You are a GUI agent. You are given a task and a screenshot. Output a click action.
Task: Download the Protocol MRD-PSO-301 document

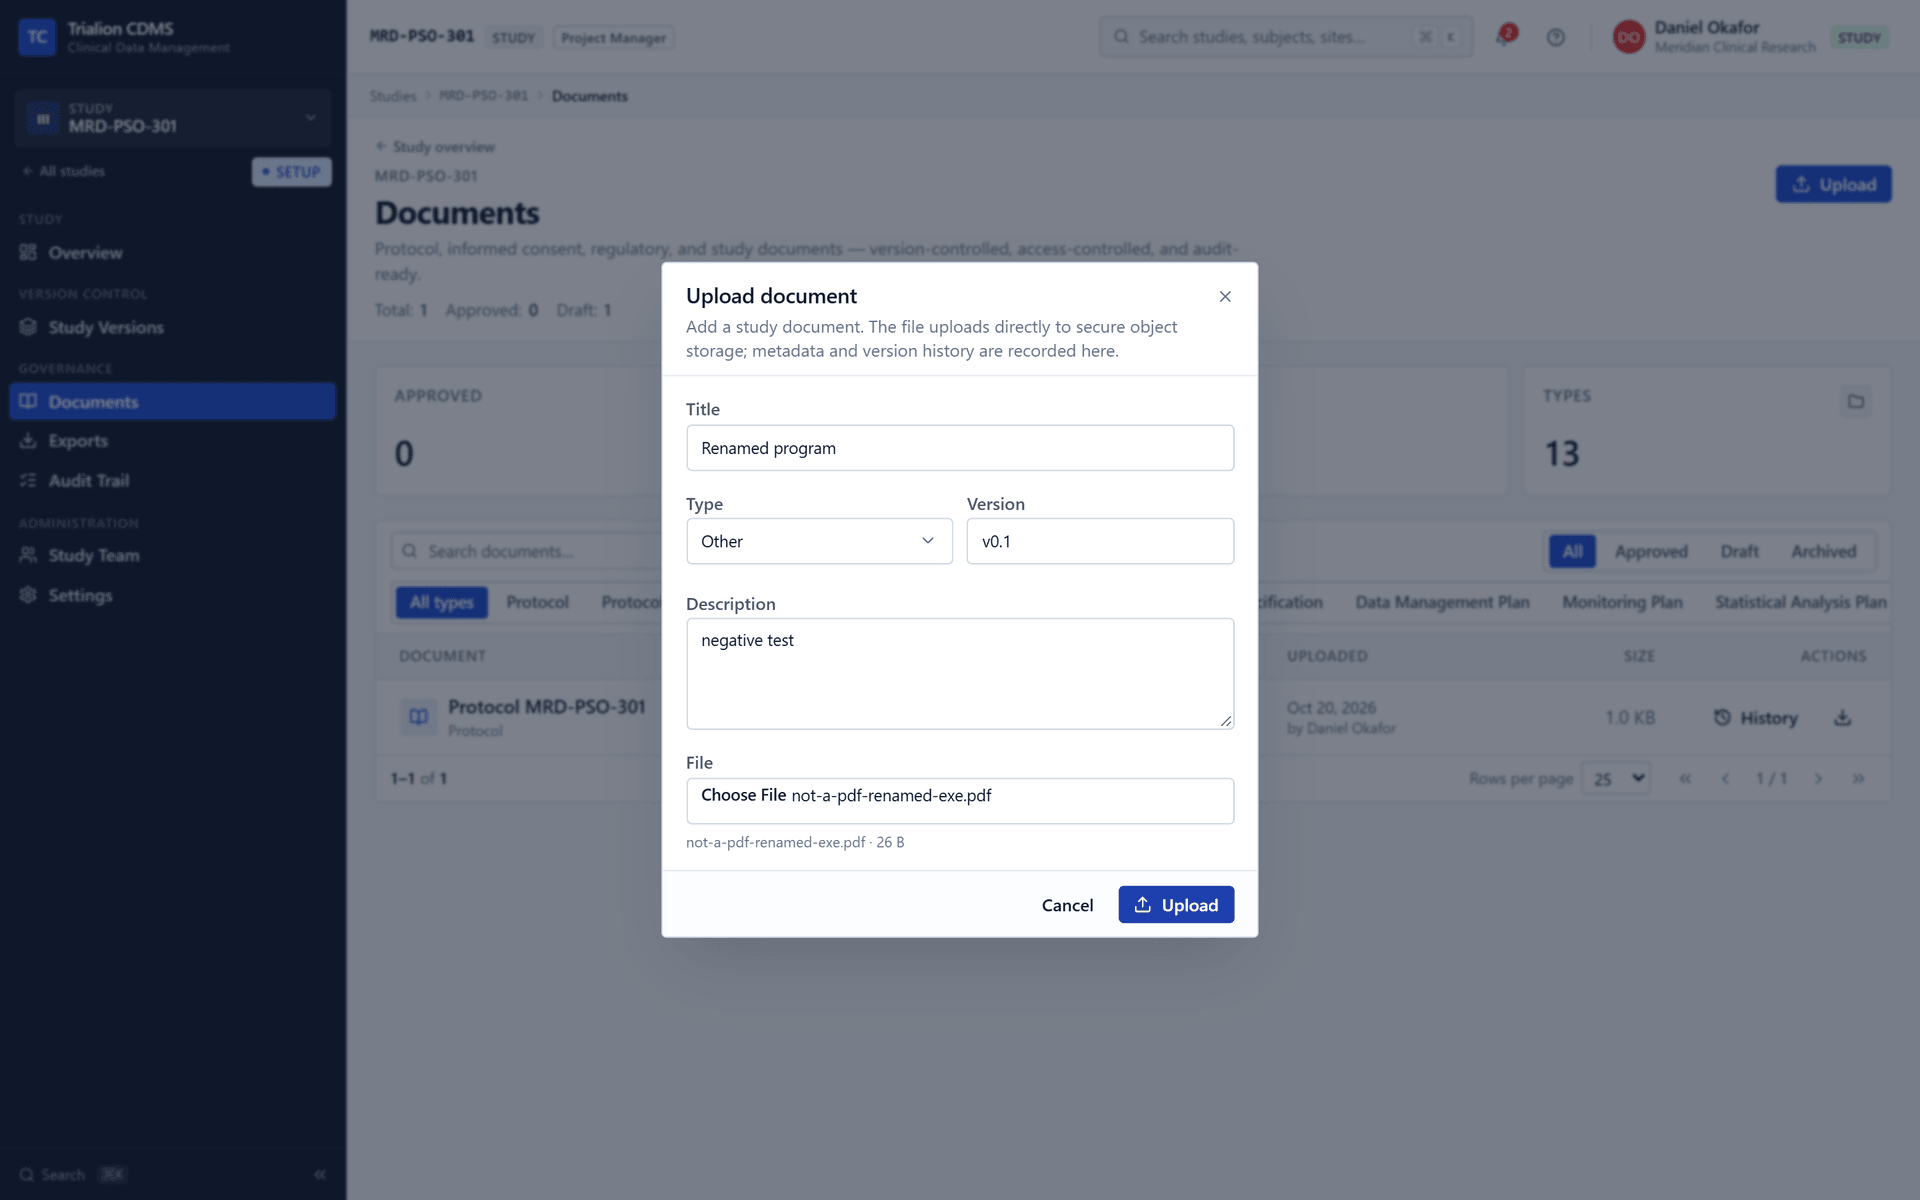pyautogui.click(x=1842, y=718)
